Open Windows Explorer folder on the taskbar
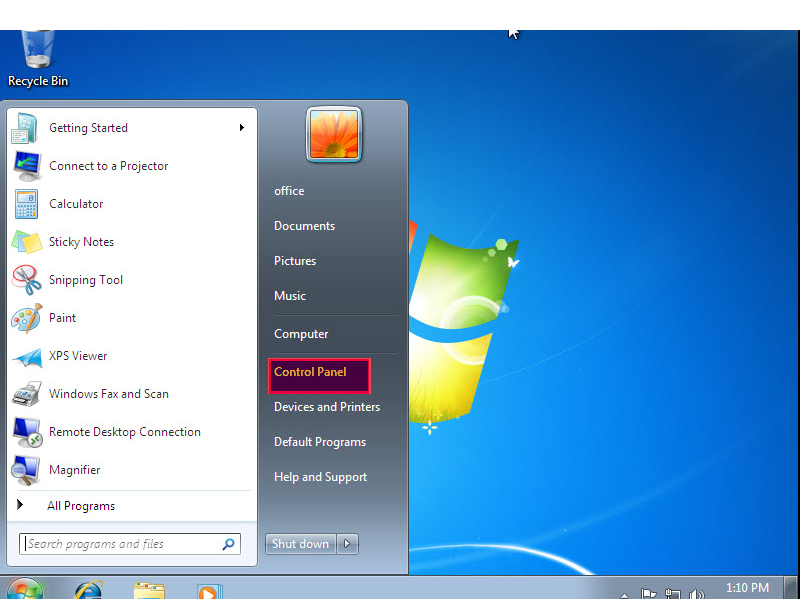 point(148,590)
